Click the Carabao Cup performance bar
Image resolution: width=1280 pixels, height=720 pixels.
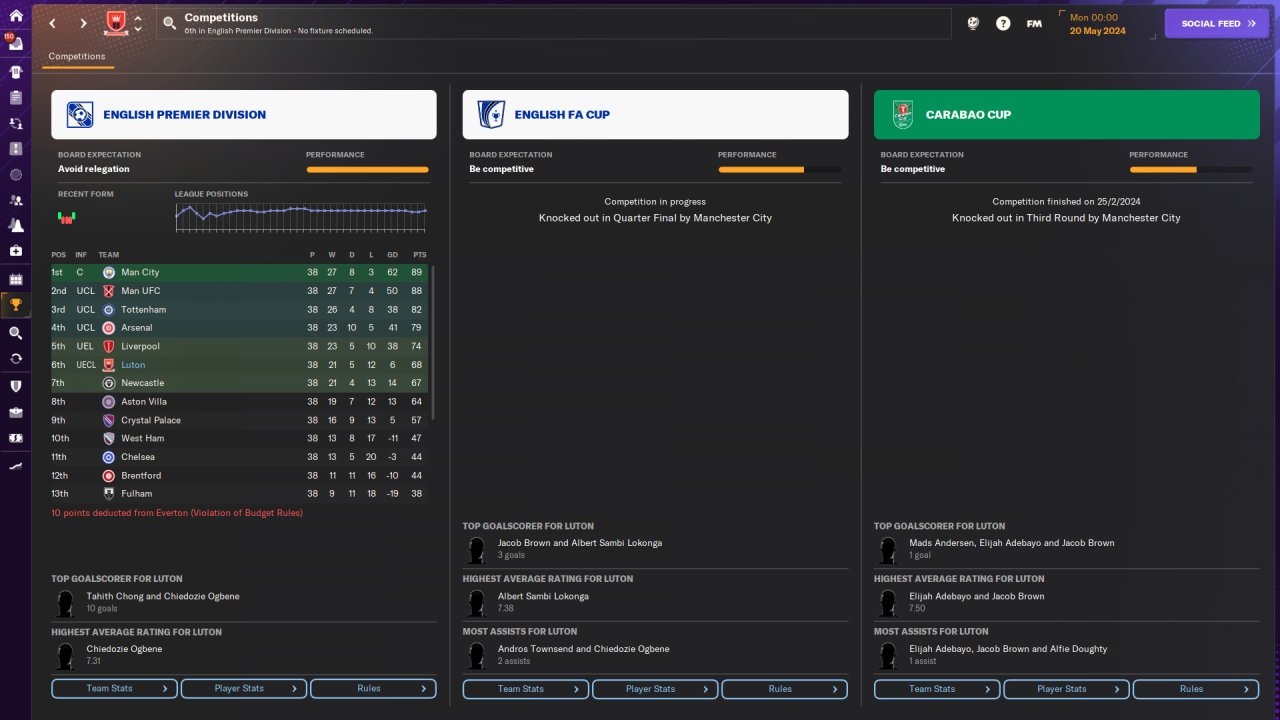(x=1191, y=170)
